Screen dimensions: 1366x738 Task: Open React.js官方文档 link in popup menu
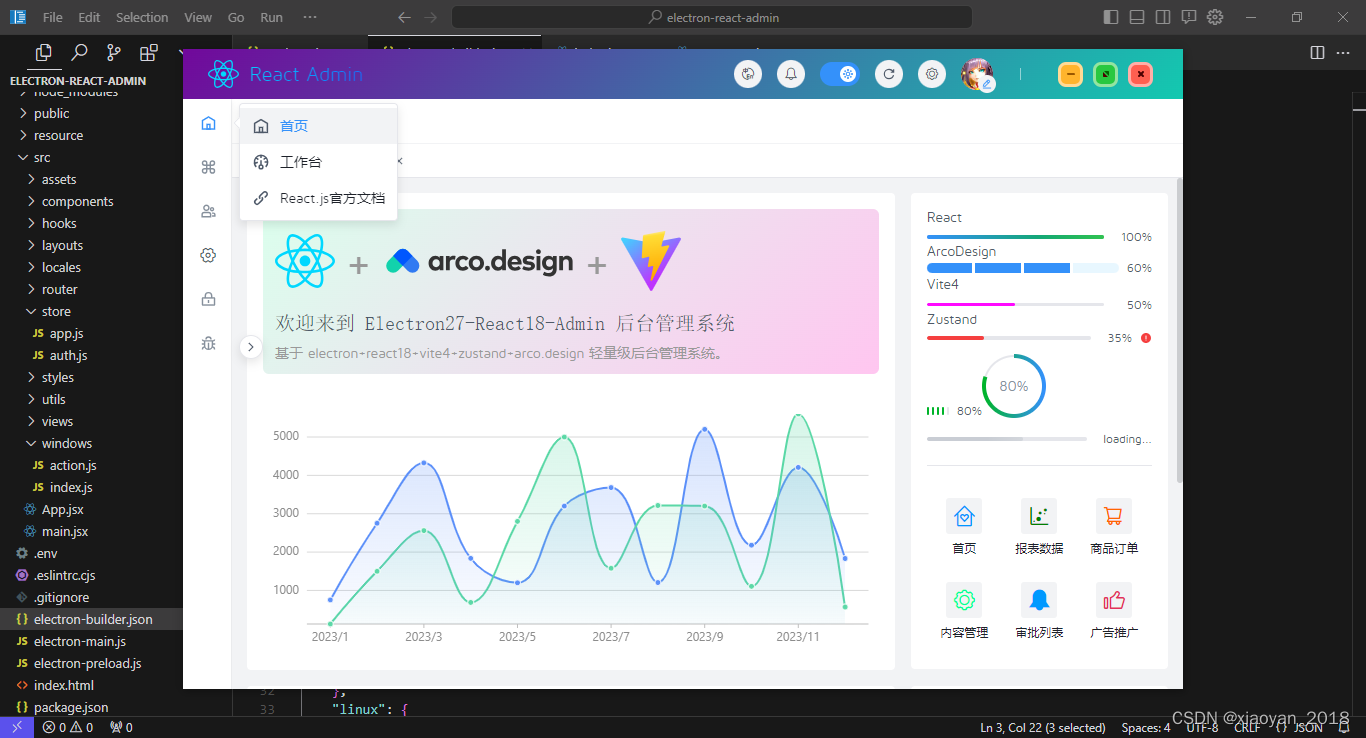tap(319, 198)
